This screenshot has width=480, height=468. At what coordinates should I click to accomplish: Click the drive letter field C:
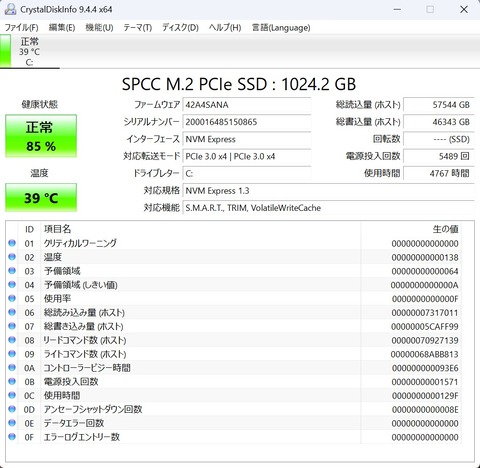(247, 173)
